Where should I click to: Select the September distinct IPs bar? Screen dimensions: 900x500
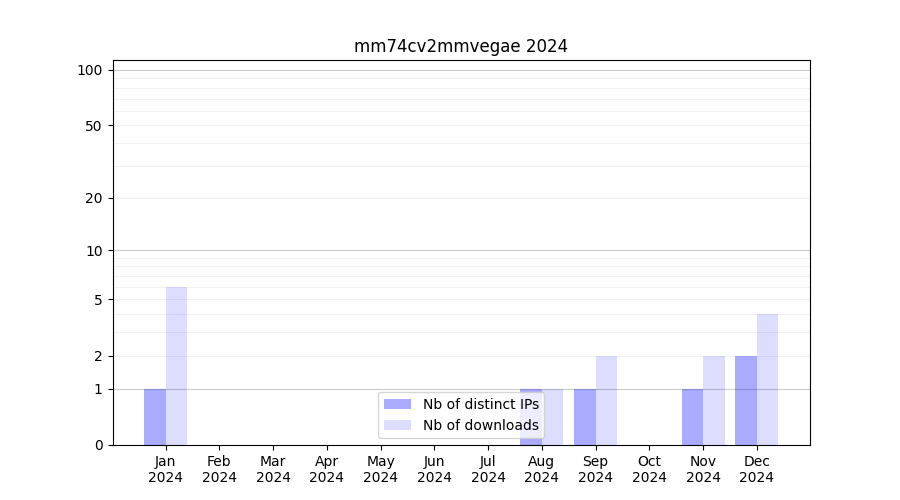(x=585, y=417)
